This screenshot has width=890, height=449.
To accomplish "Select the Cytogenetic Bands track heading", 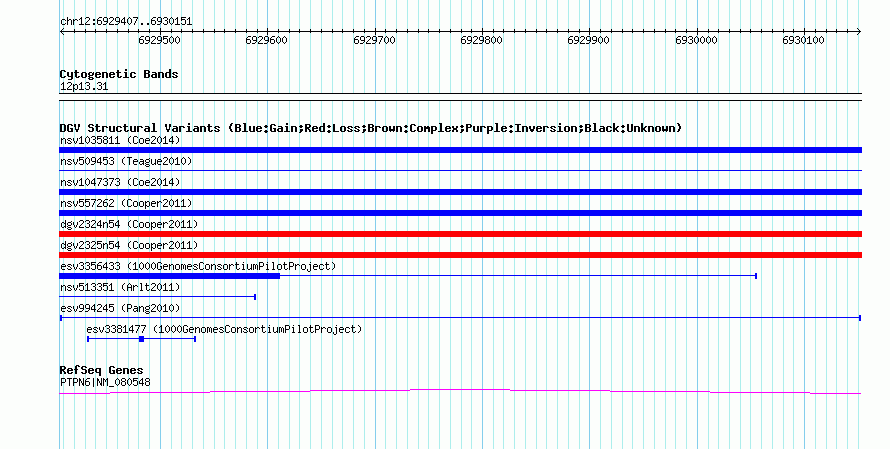I will pos(119,74).
